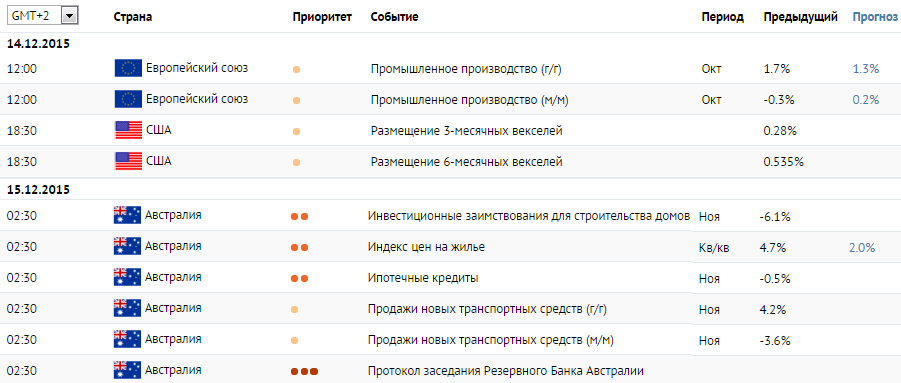The height and width of the screenshot is (383, 901).
Task: Click the 2.0% forecast for housing price index
Action: point(862,248)
